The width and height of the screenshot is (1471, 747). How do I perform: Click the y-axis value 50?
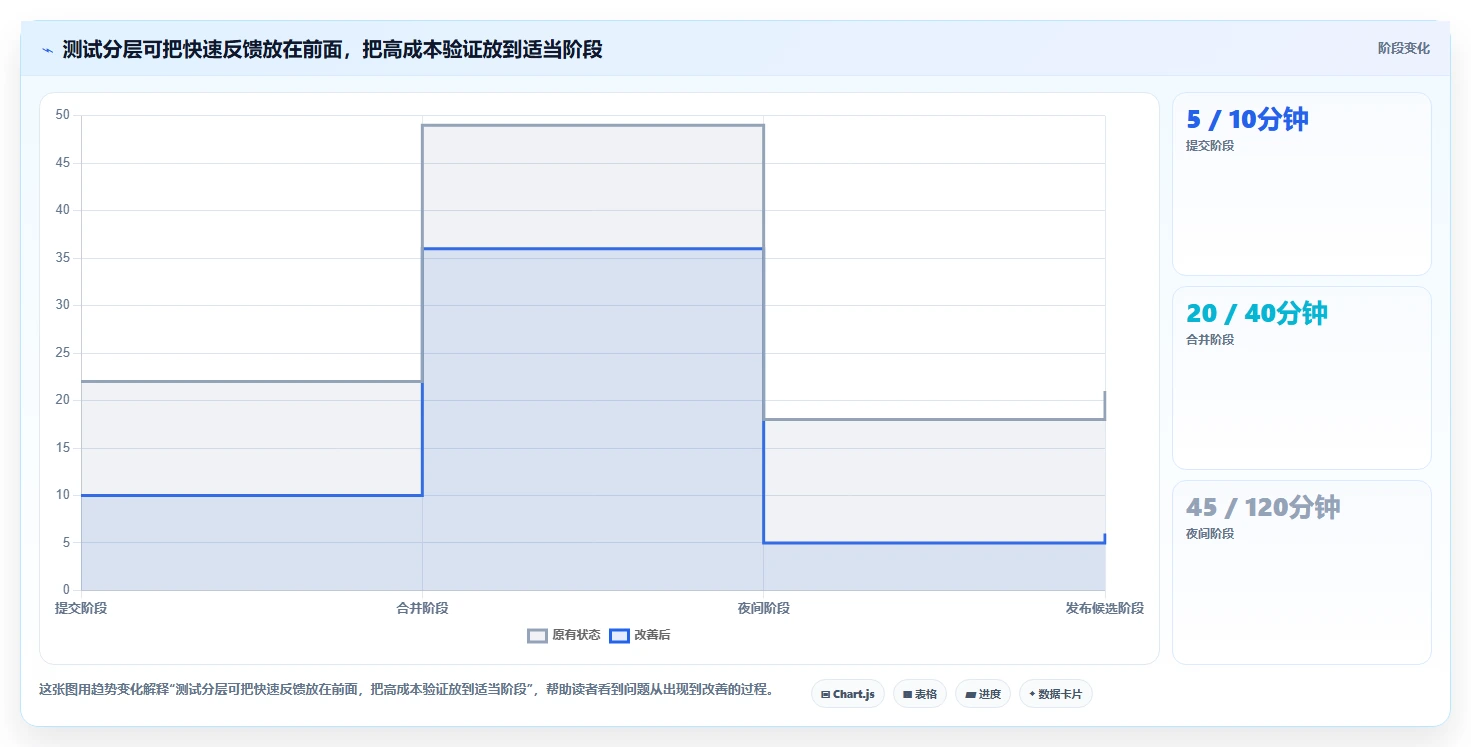(63, 115)
